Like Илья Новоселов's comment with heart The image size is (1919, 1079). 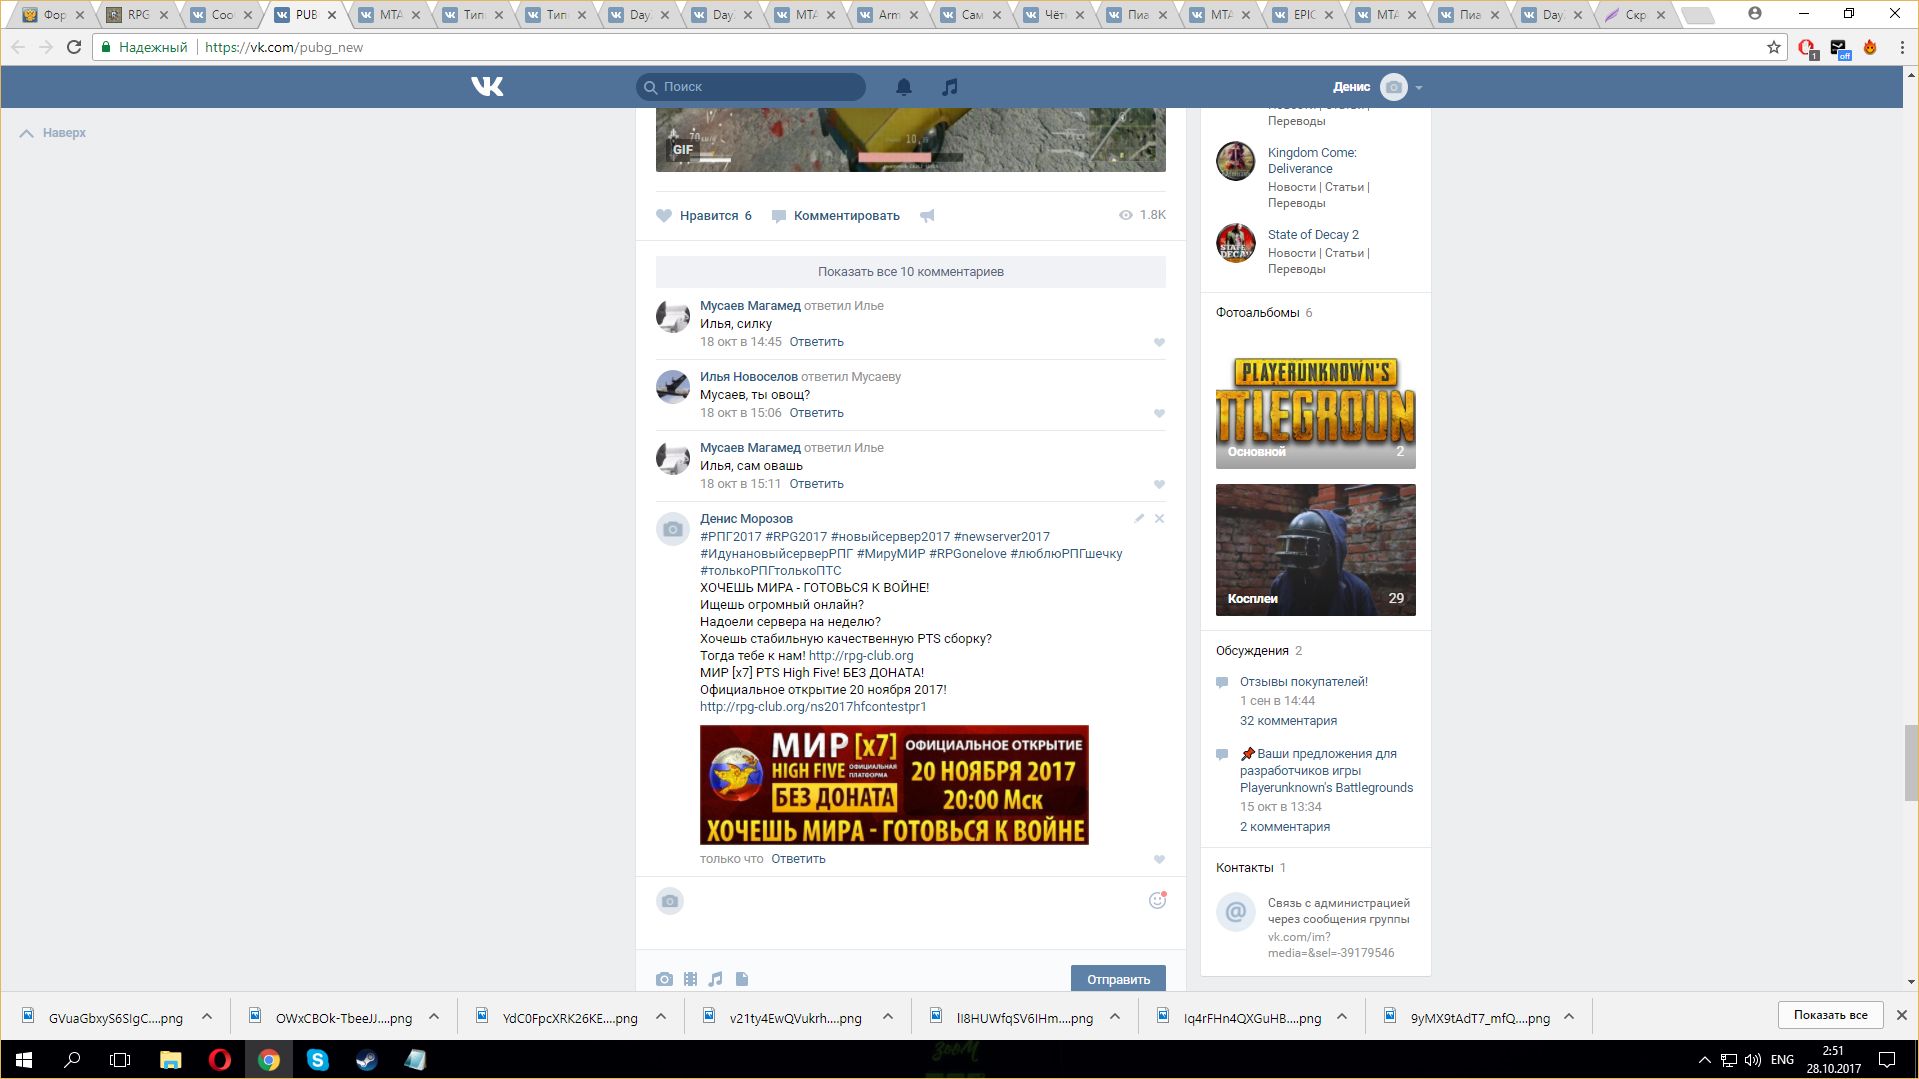click(x=1159, y=413)
